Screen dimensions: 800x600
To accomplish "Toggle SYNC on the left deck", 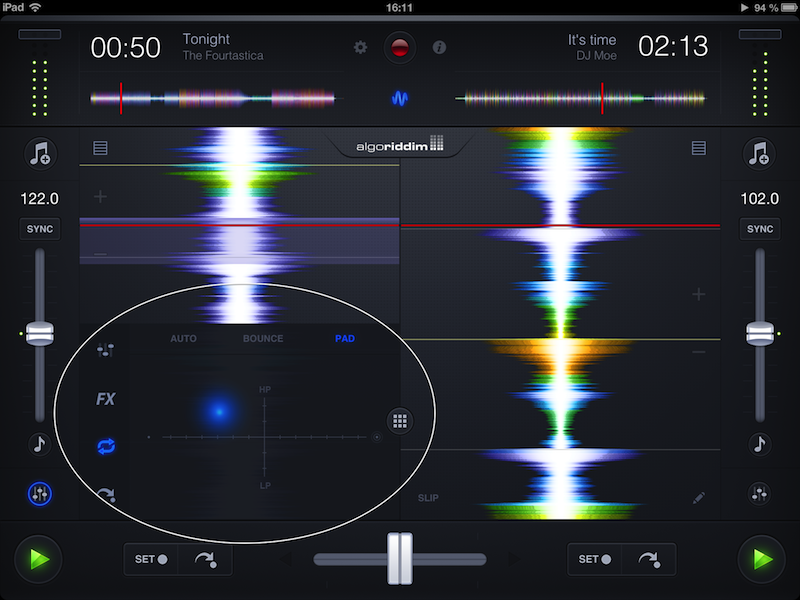I will coord(41,229).
